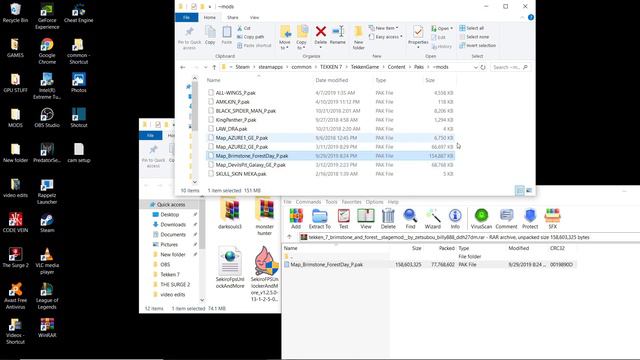Click the WinRAR Test icon
640x360 pixels.
point(344,218)
